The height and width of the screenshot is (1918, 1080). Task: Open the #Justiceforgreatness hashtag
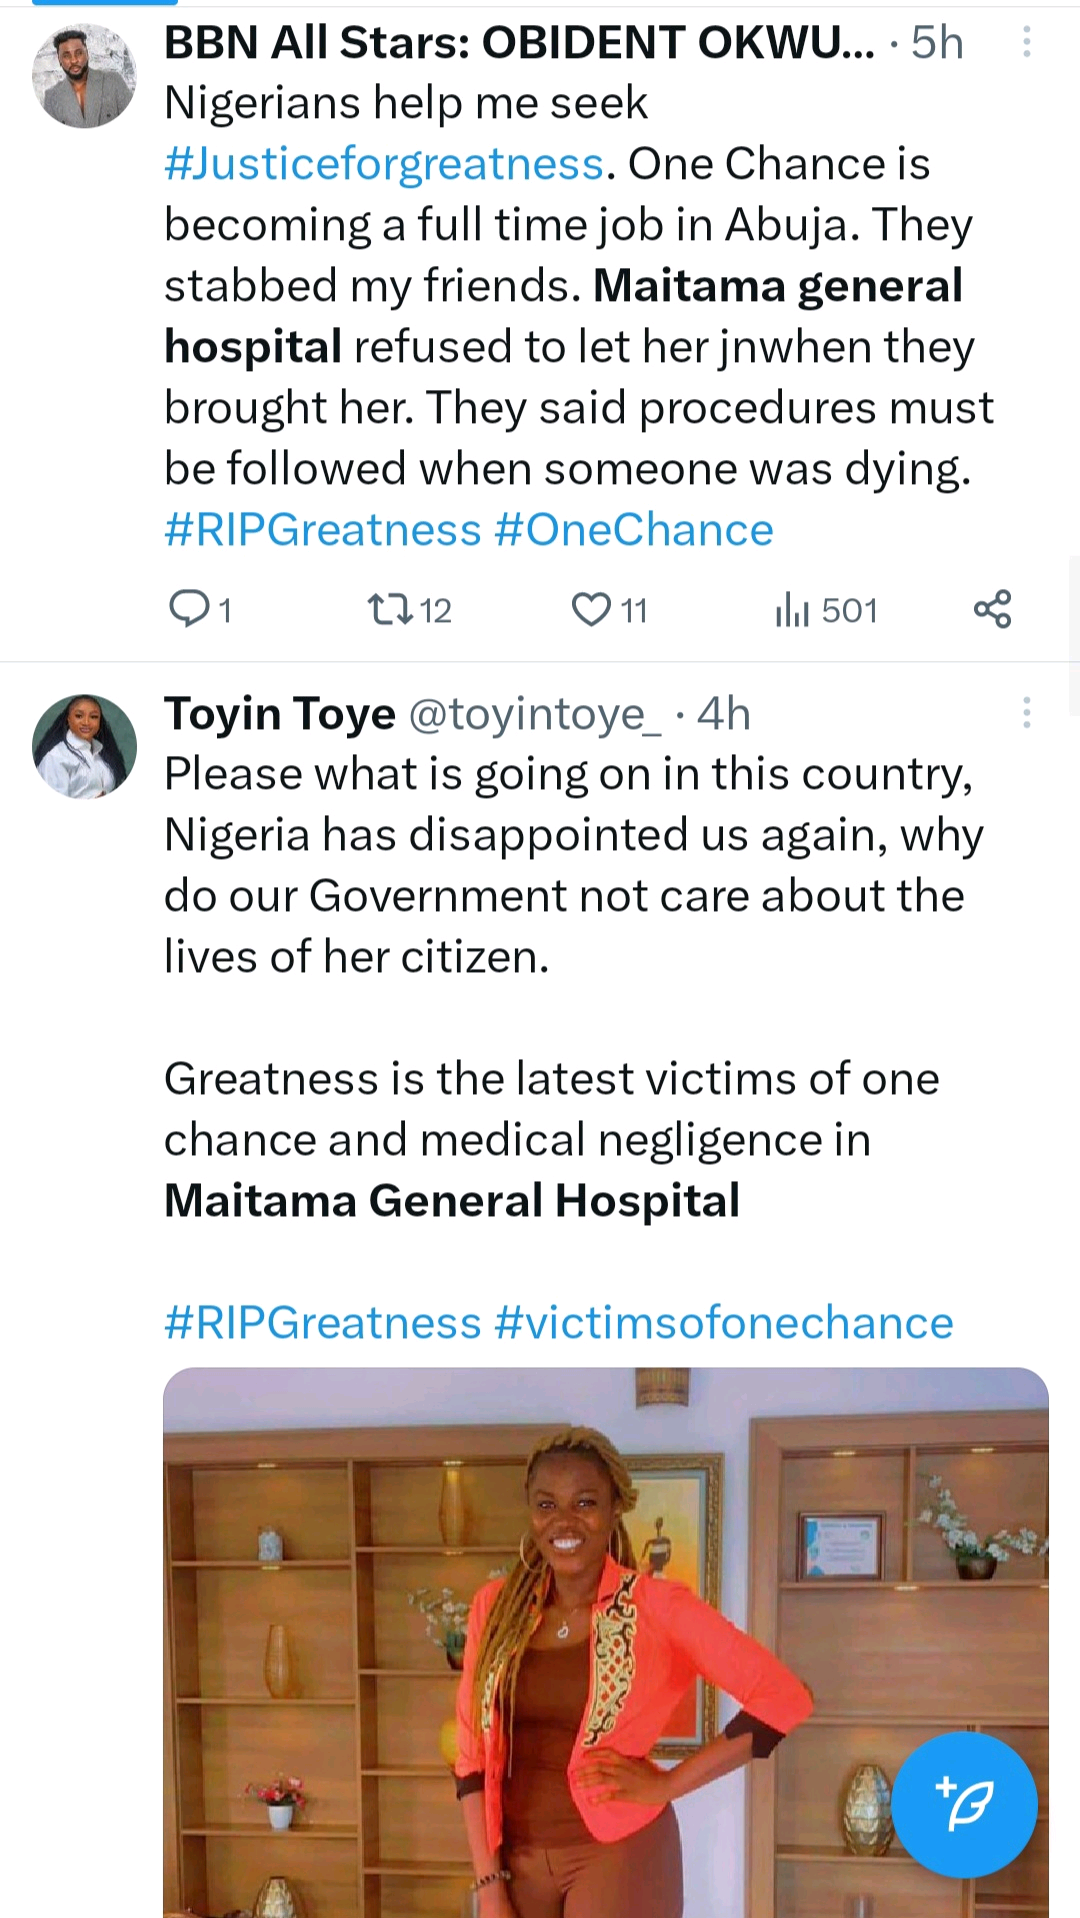(x=384, y=164)
